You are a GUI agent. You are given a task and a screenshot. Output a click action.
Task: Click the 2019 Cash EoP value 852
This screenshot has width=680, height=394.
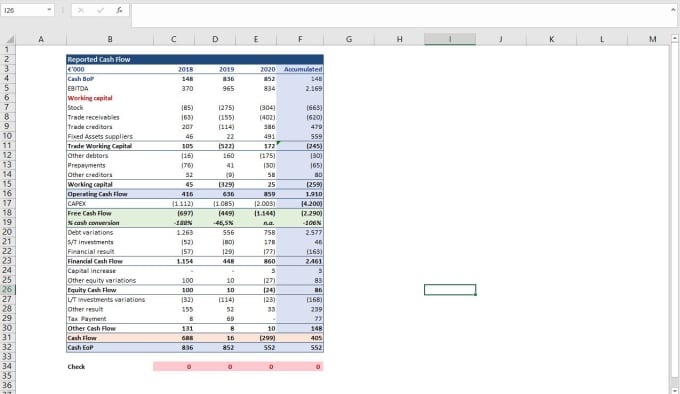point(215,347)
